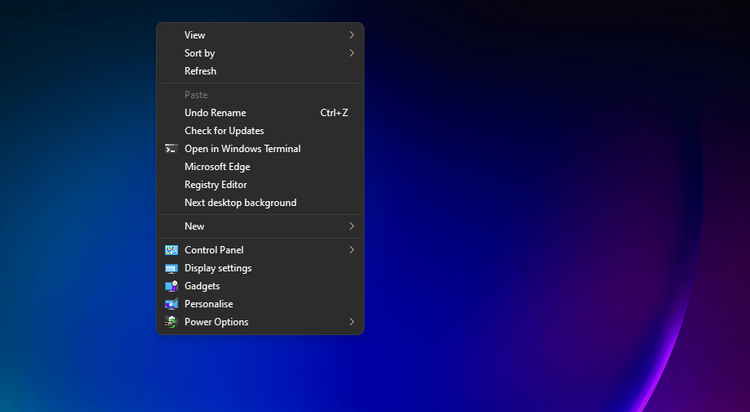Open the View menu entry
The height and width of the screenshot is (412, 750).
(260, 35)
